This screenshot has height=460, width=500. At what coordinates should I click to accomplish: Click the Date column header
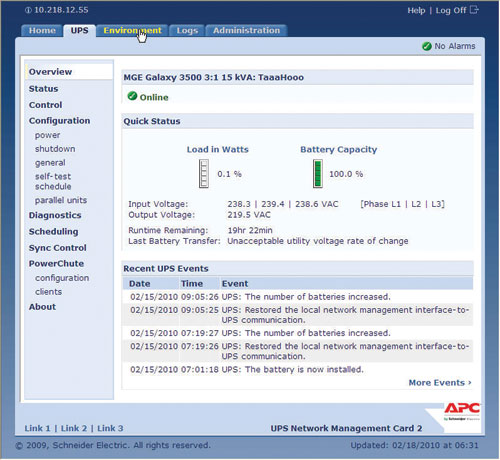(139, 284)
